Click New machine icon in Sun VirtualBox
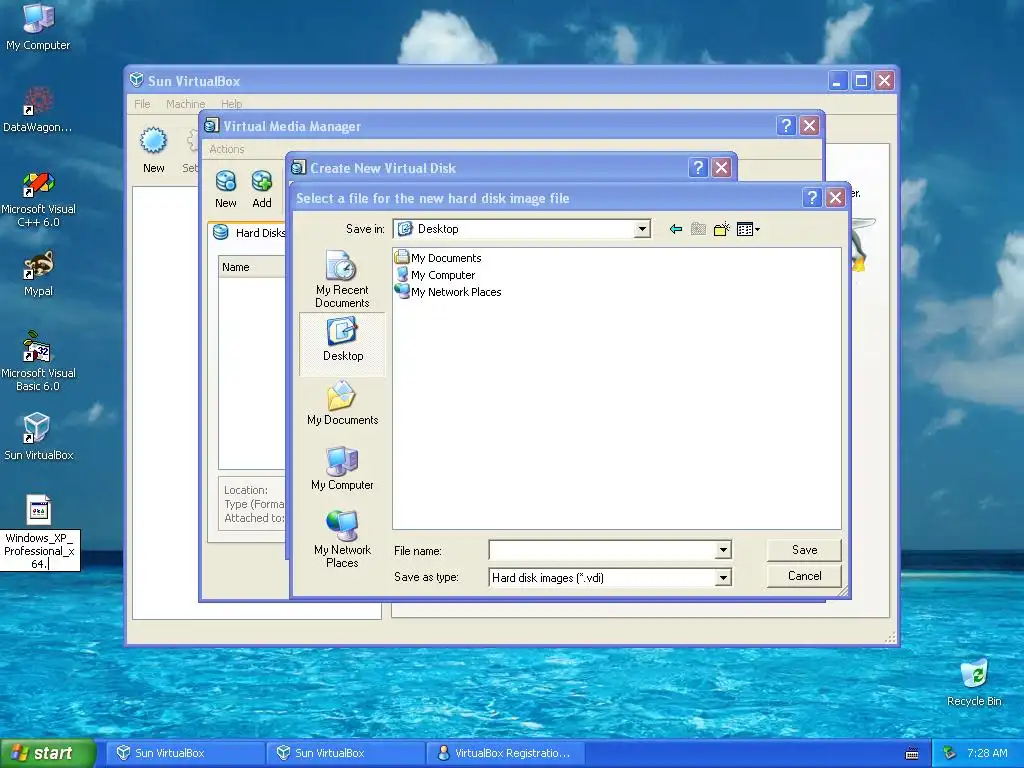 coord(153,150)
